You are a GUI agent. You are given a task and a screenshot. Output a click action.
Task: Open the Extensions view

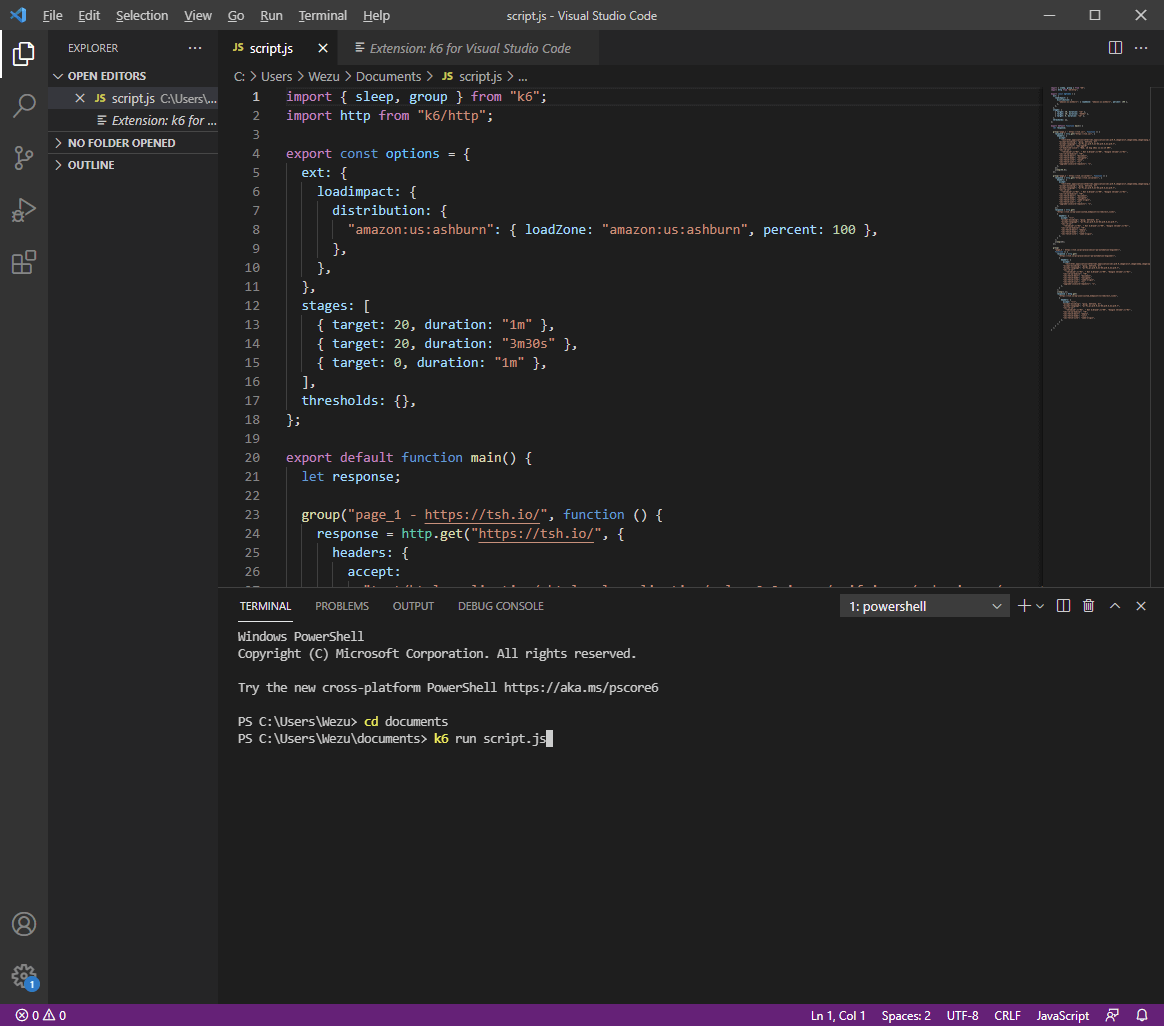24,263
